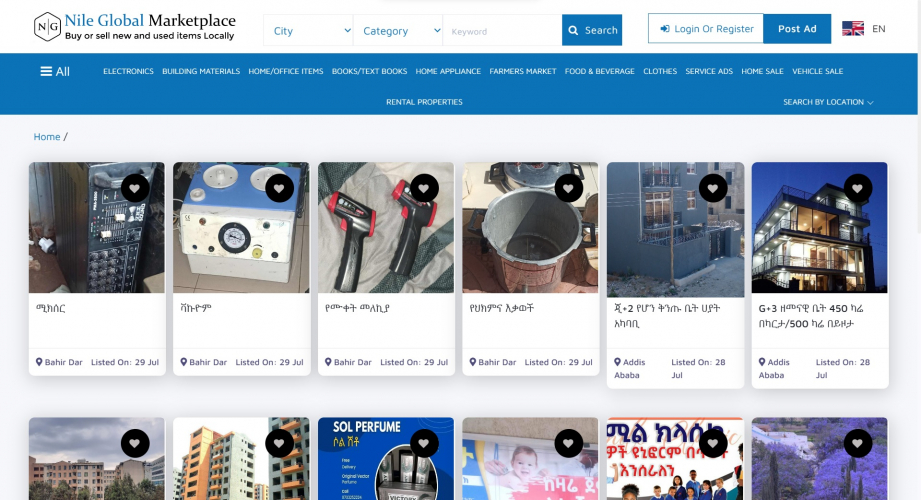Click the blue Search button
This screenshot has width=921, height=500.
(x=592, y=30)
